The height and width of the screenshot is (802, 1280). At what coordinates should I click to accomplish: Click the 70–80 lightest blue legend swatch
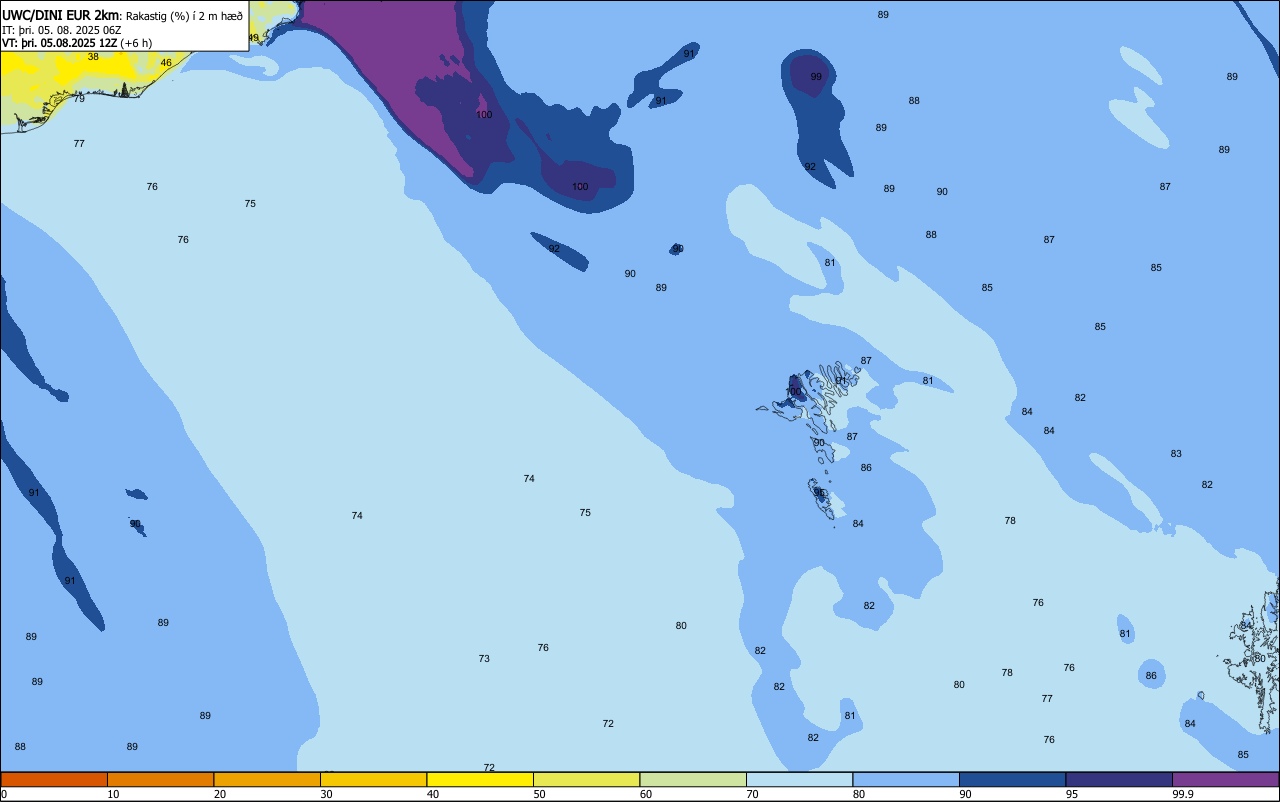(x=799, y=779)
